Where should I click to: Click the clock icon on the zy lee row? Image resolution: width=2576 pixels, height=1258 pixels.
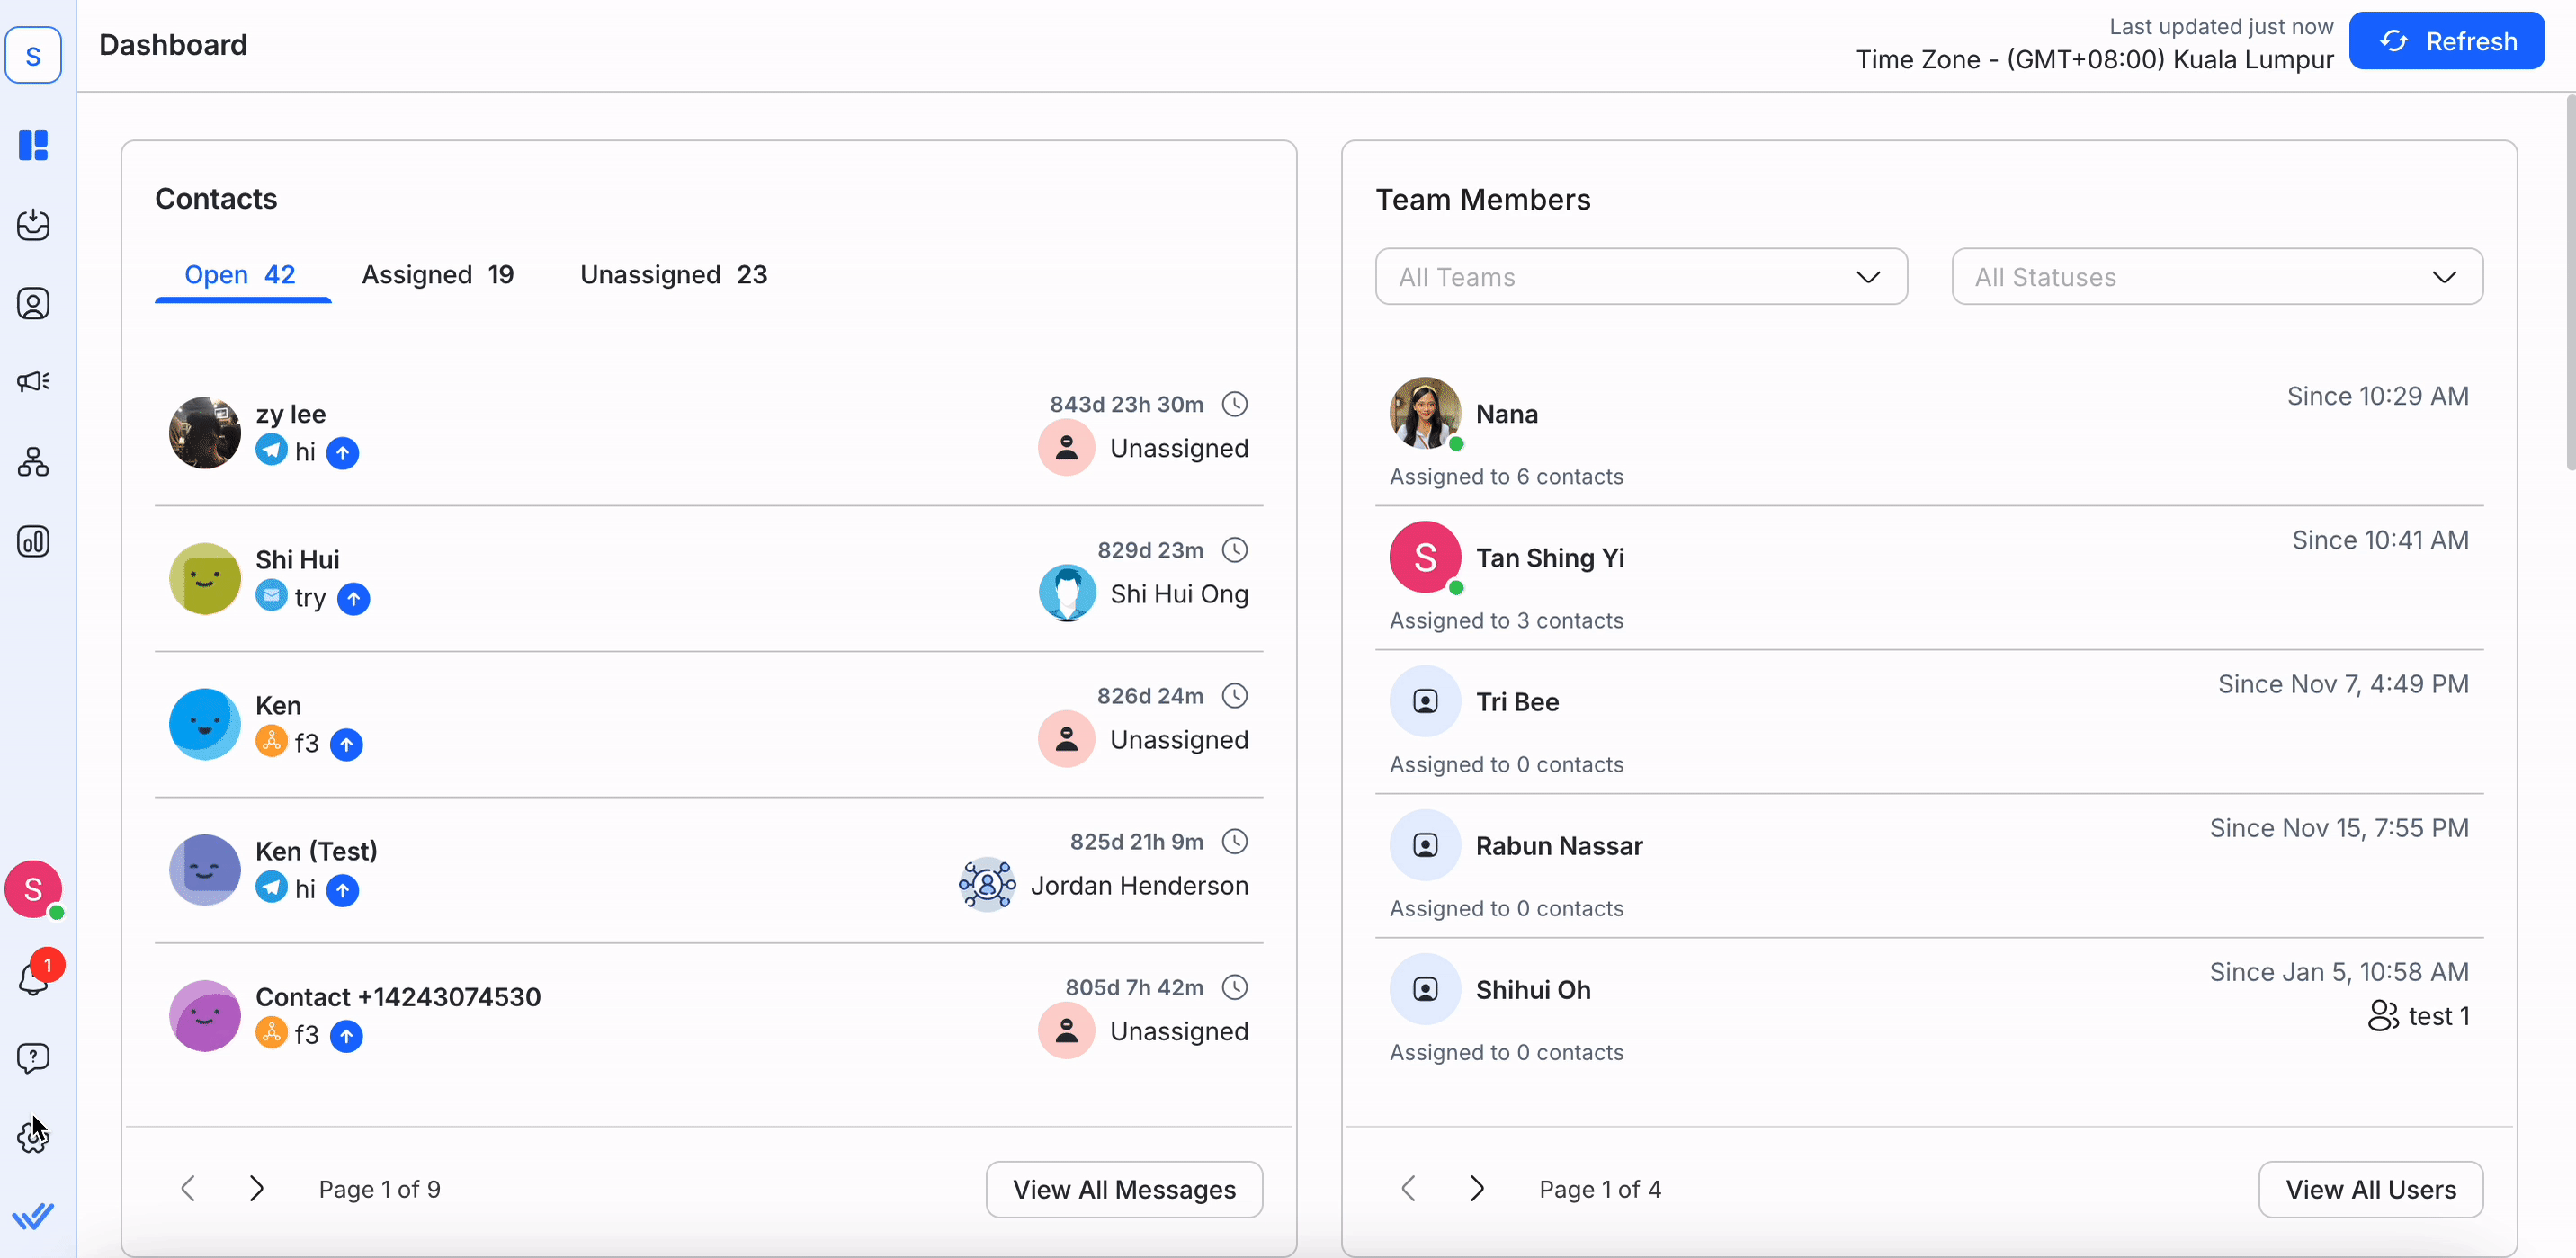point(1235,404)
